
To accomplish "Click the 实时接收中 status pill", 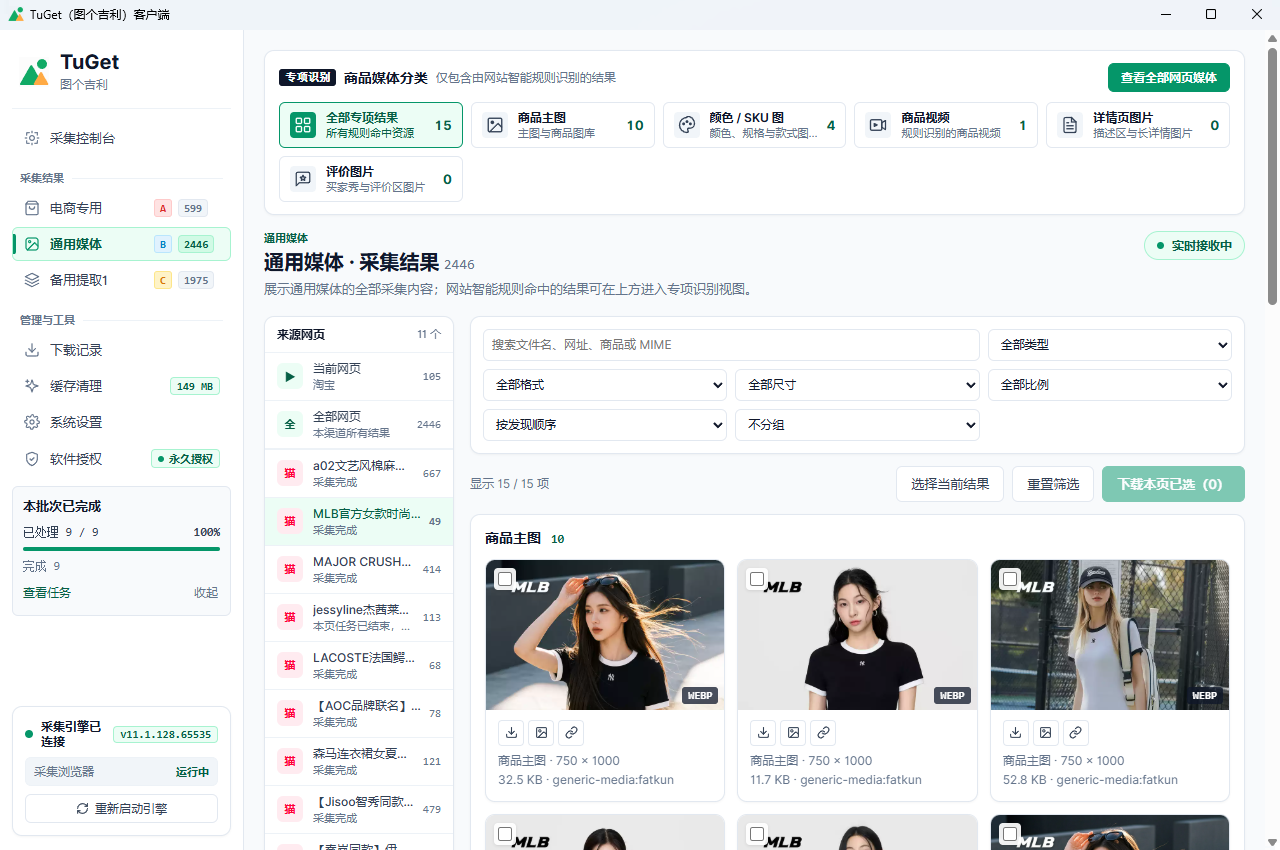I will click(1194, 245).
